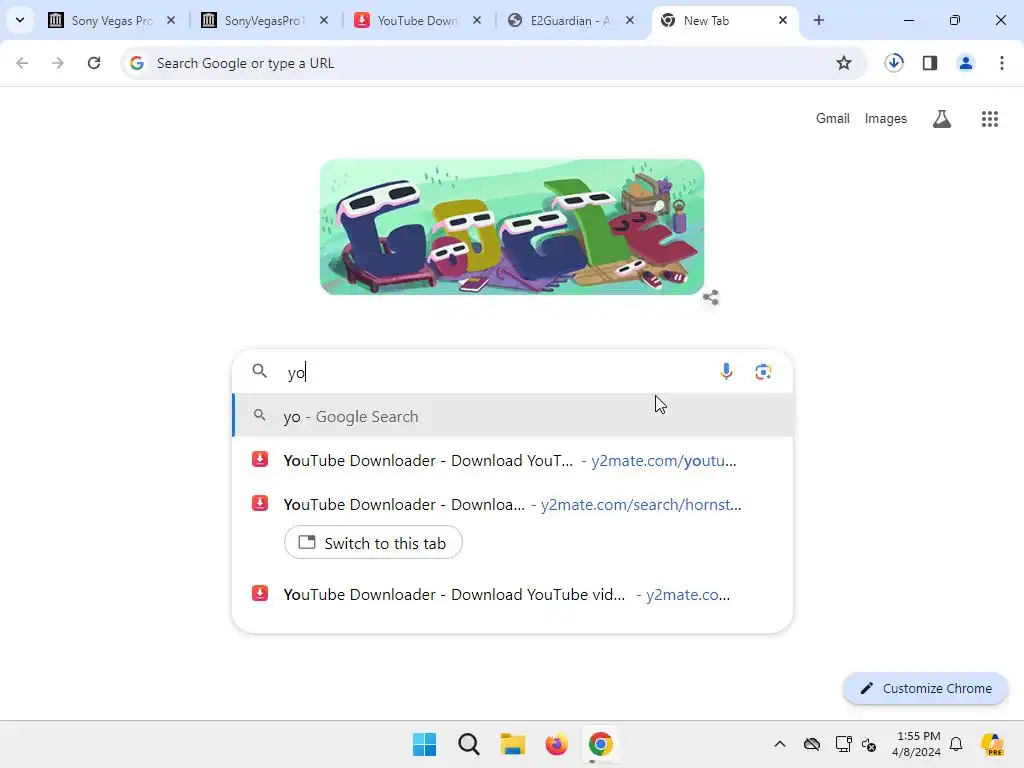Close the Sony Vegas Pro tab
The image size is (1024, 768).
[x=171, y=20]
